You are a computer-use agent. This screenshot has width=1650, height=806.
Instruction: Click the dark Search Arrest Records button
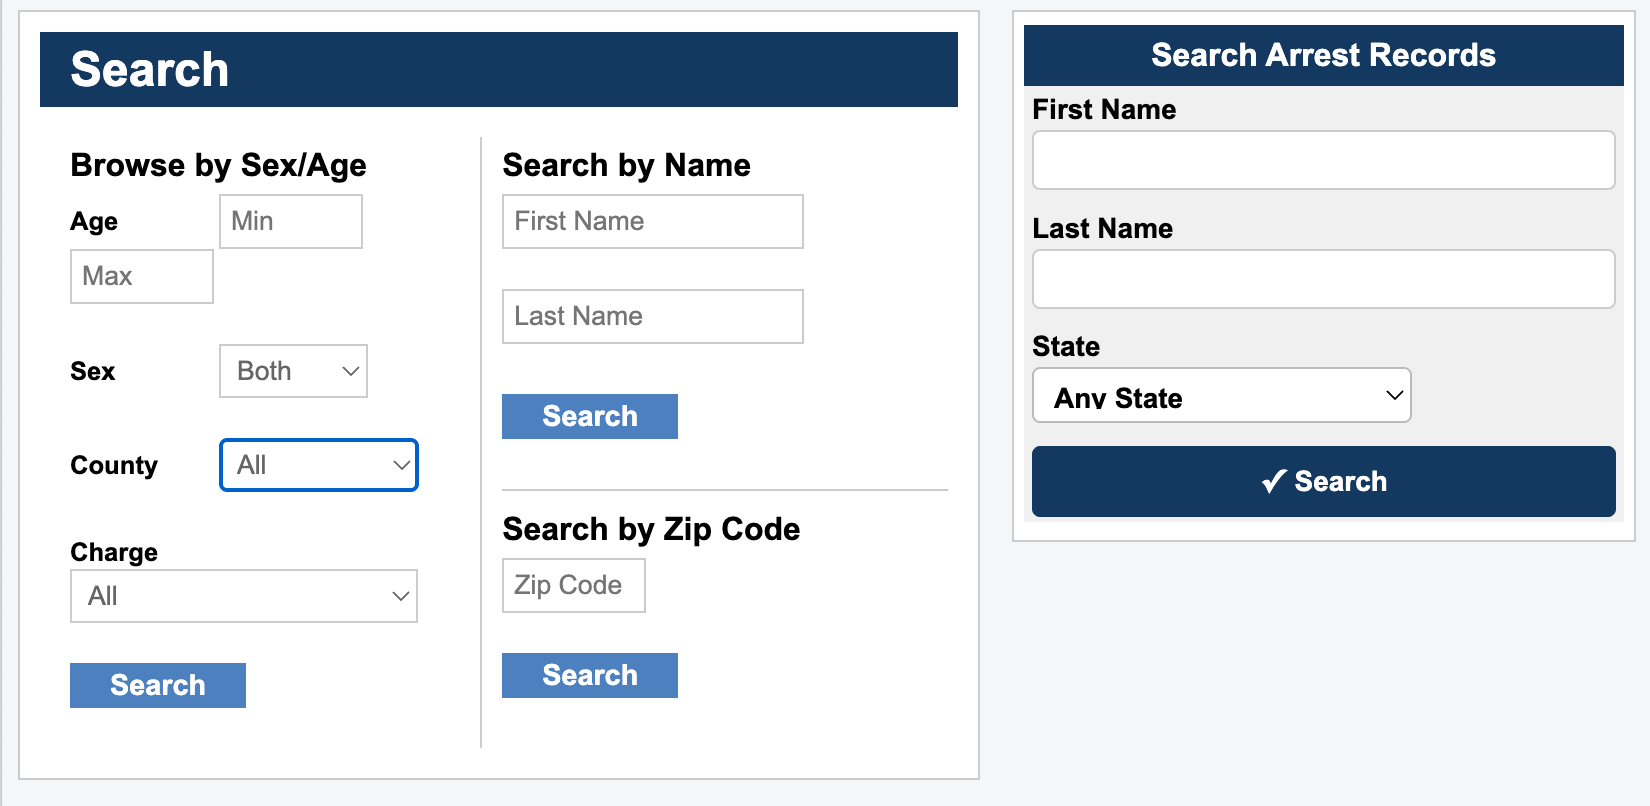(1322, 481)
